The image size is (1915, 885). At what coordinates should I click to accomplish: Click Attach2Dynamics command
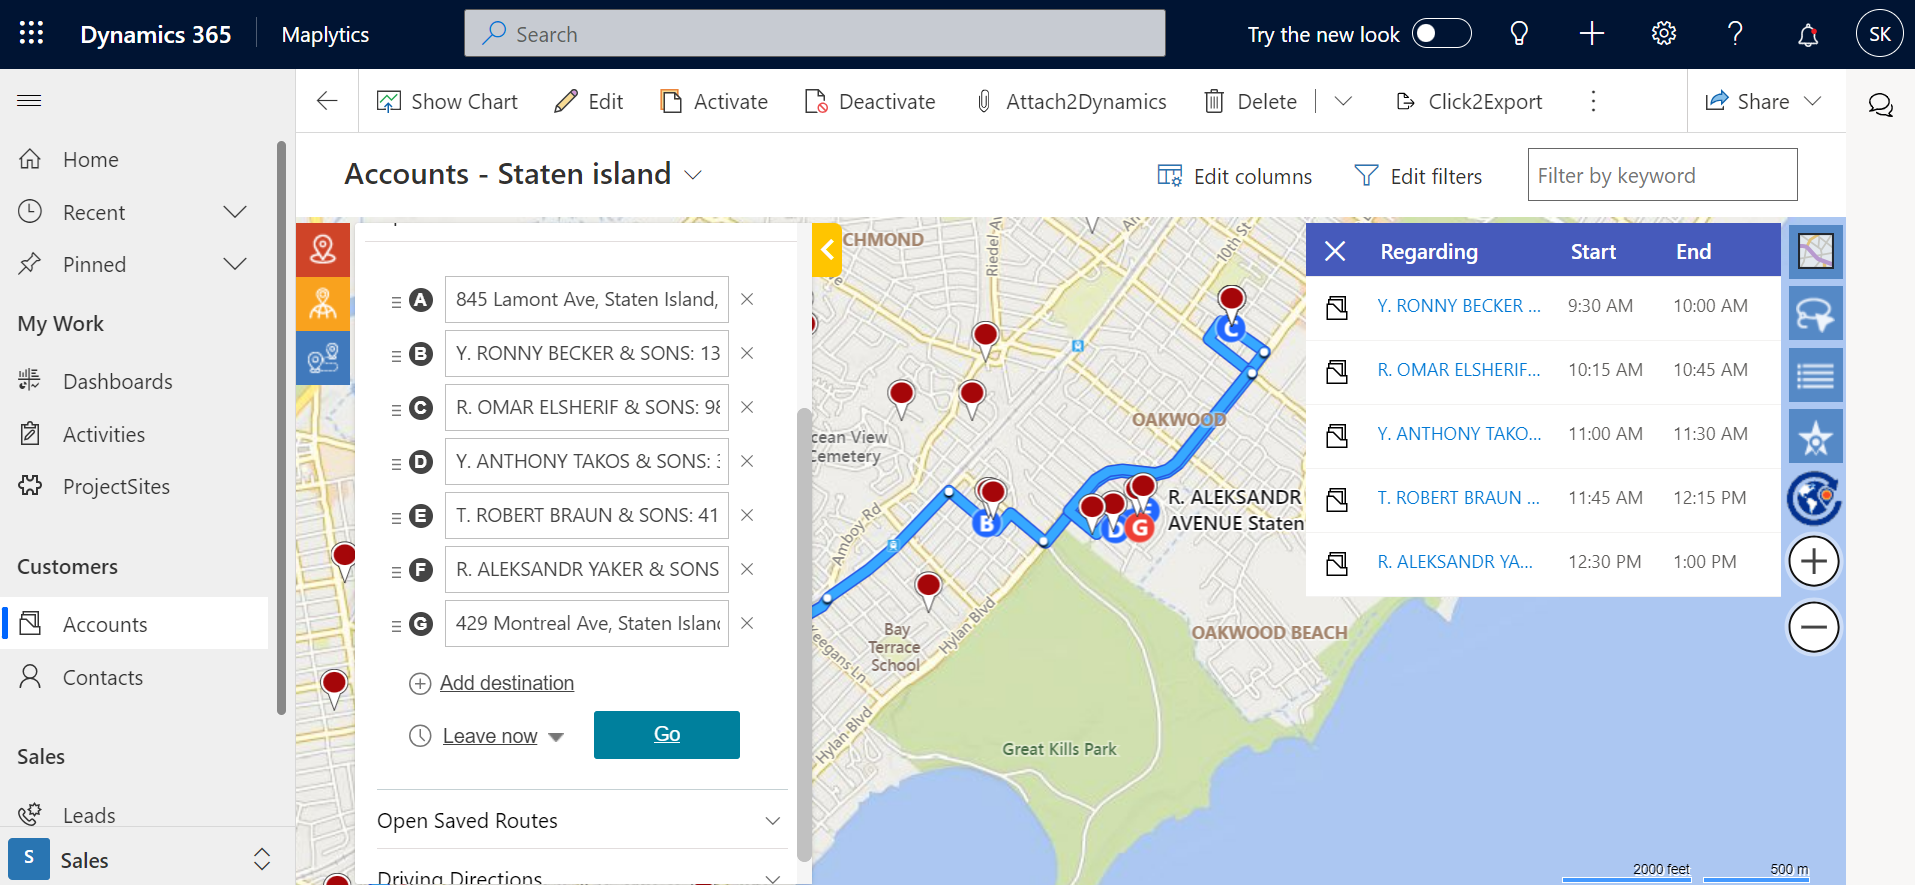pos(1070,101)
